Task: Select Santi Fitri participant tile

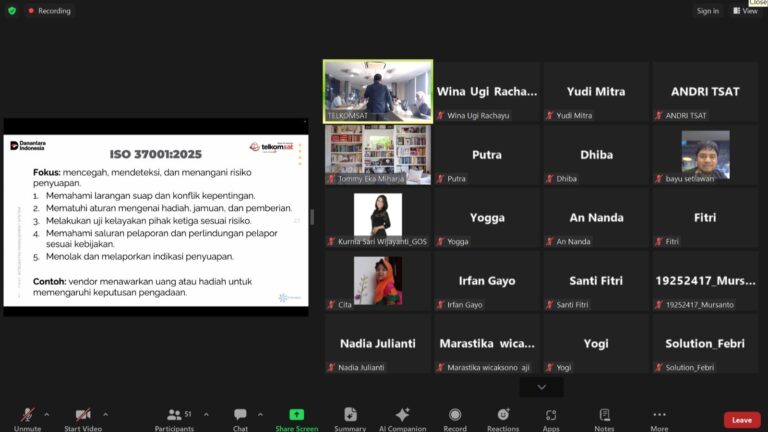Action: point(596,281)
